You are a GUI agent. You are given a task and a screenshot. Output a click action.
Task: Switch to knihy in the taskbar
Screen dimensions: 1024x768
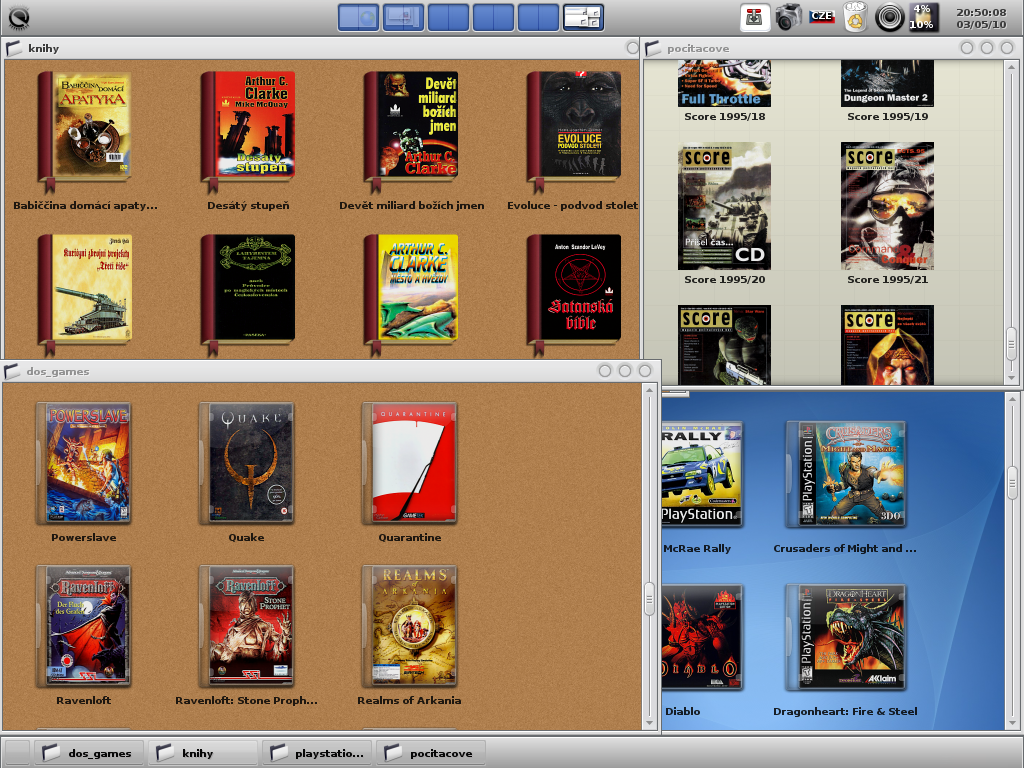[202, 753]
